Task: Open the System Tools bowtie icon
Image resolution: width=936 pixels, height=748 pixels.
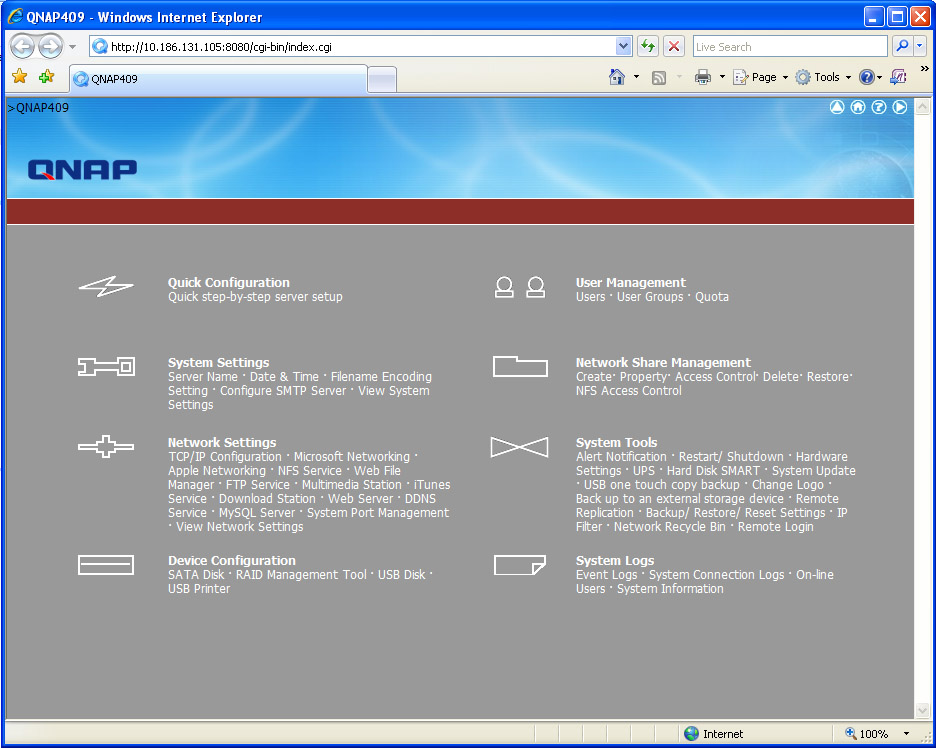Action: [x=519, y=447]
